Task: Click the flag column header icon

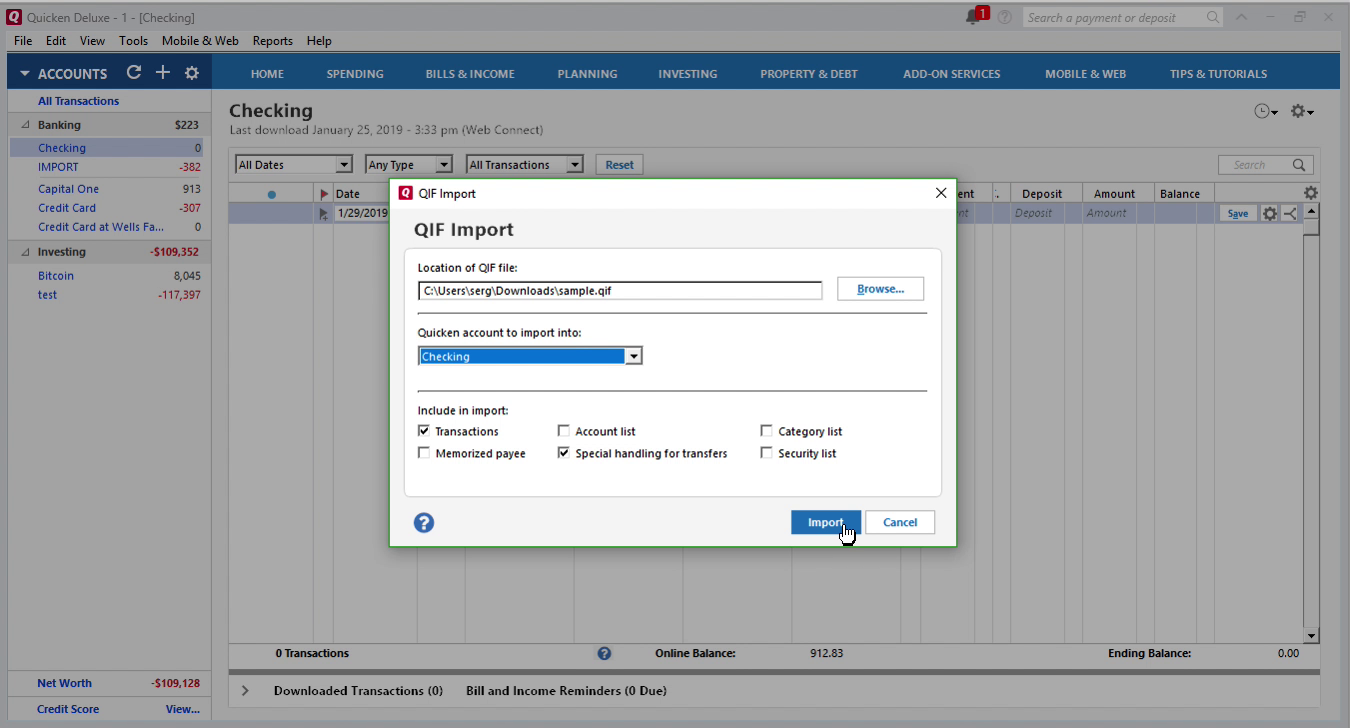Action: pos(324,194)
